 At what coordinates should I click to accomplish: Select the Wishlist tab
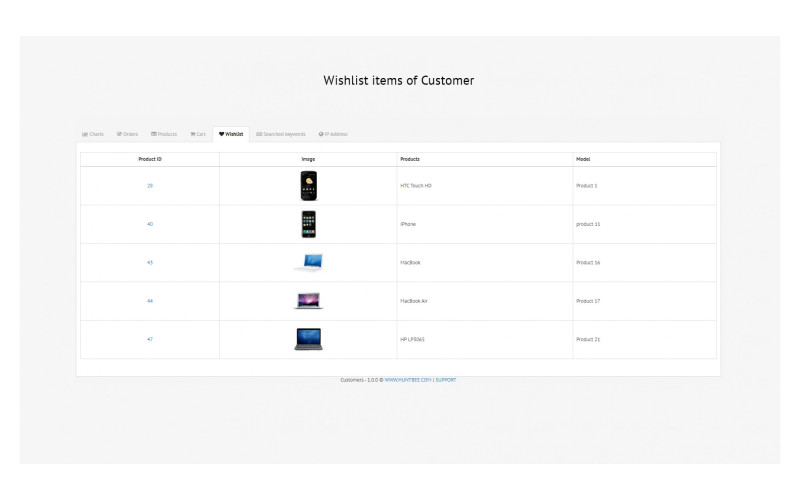(x=231, y=134)
